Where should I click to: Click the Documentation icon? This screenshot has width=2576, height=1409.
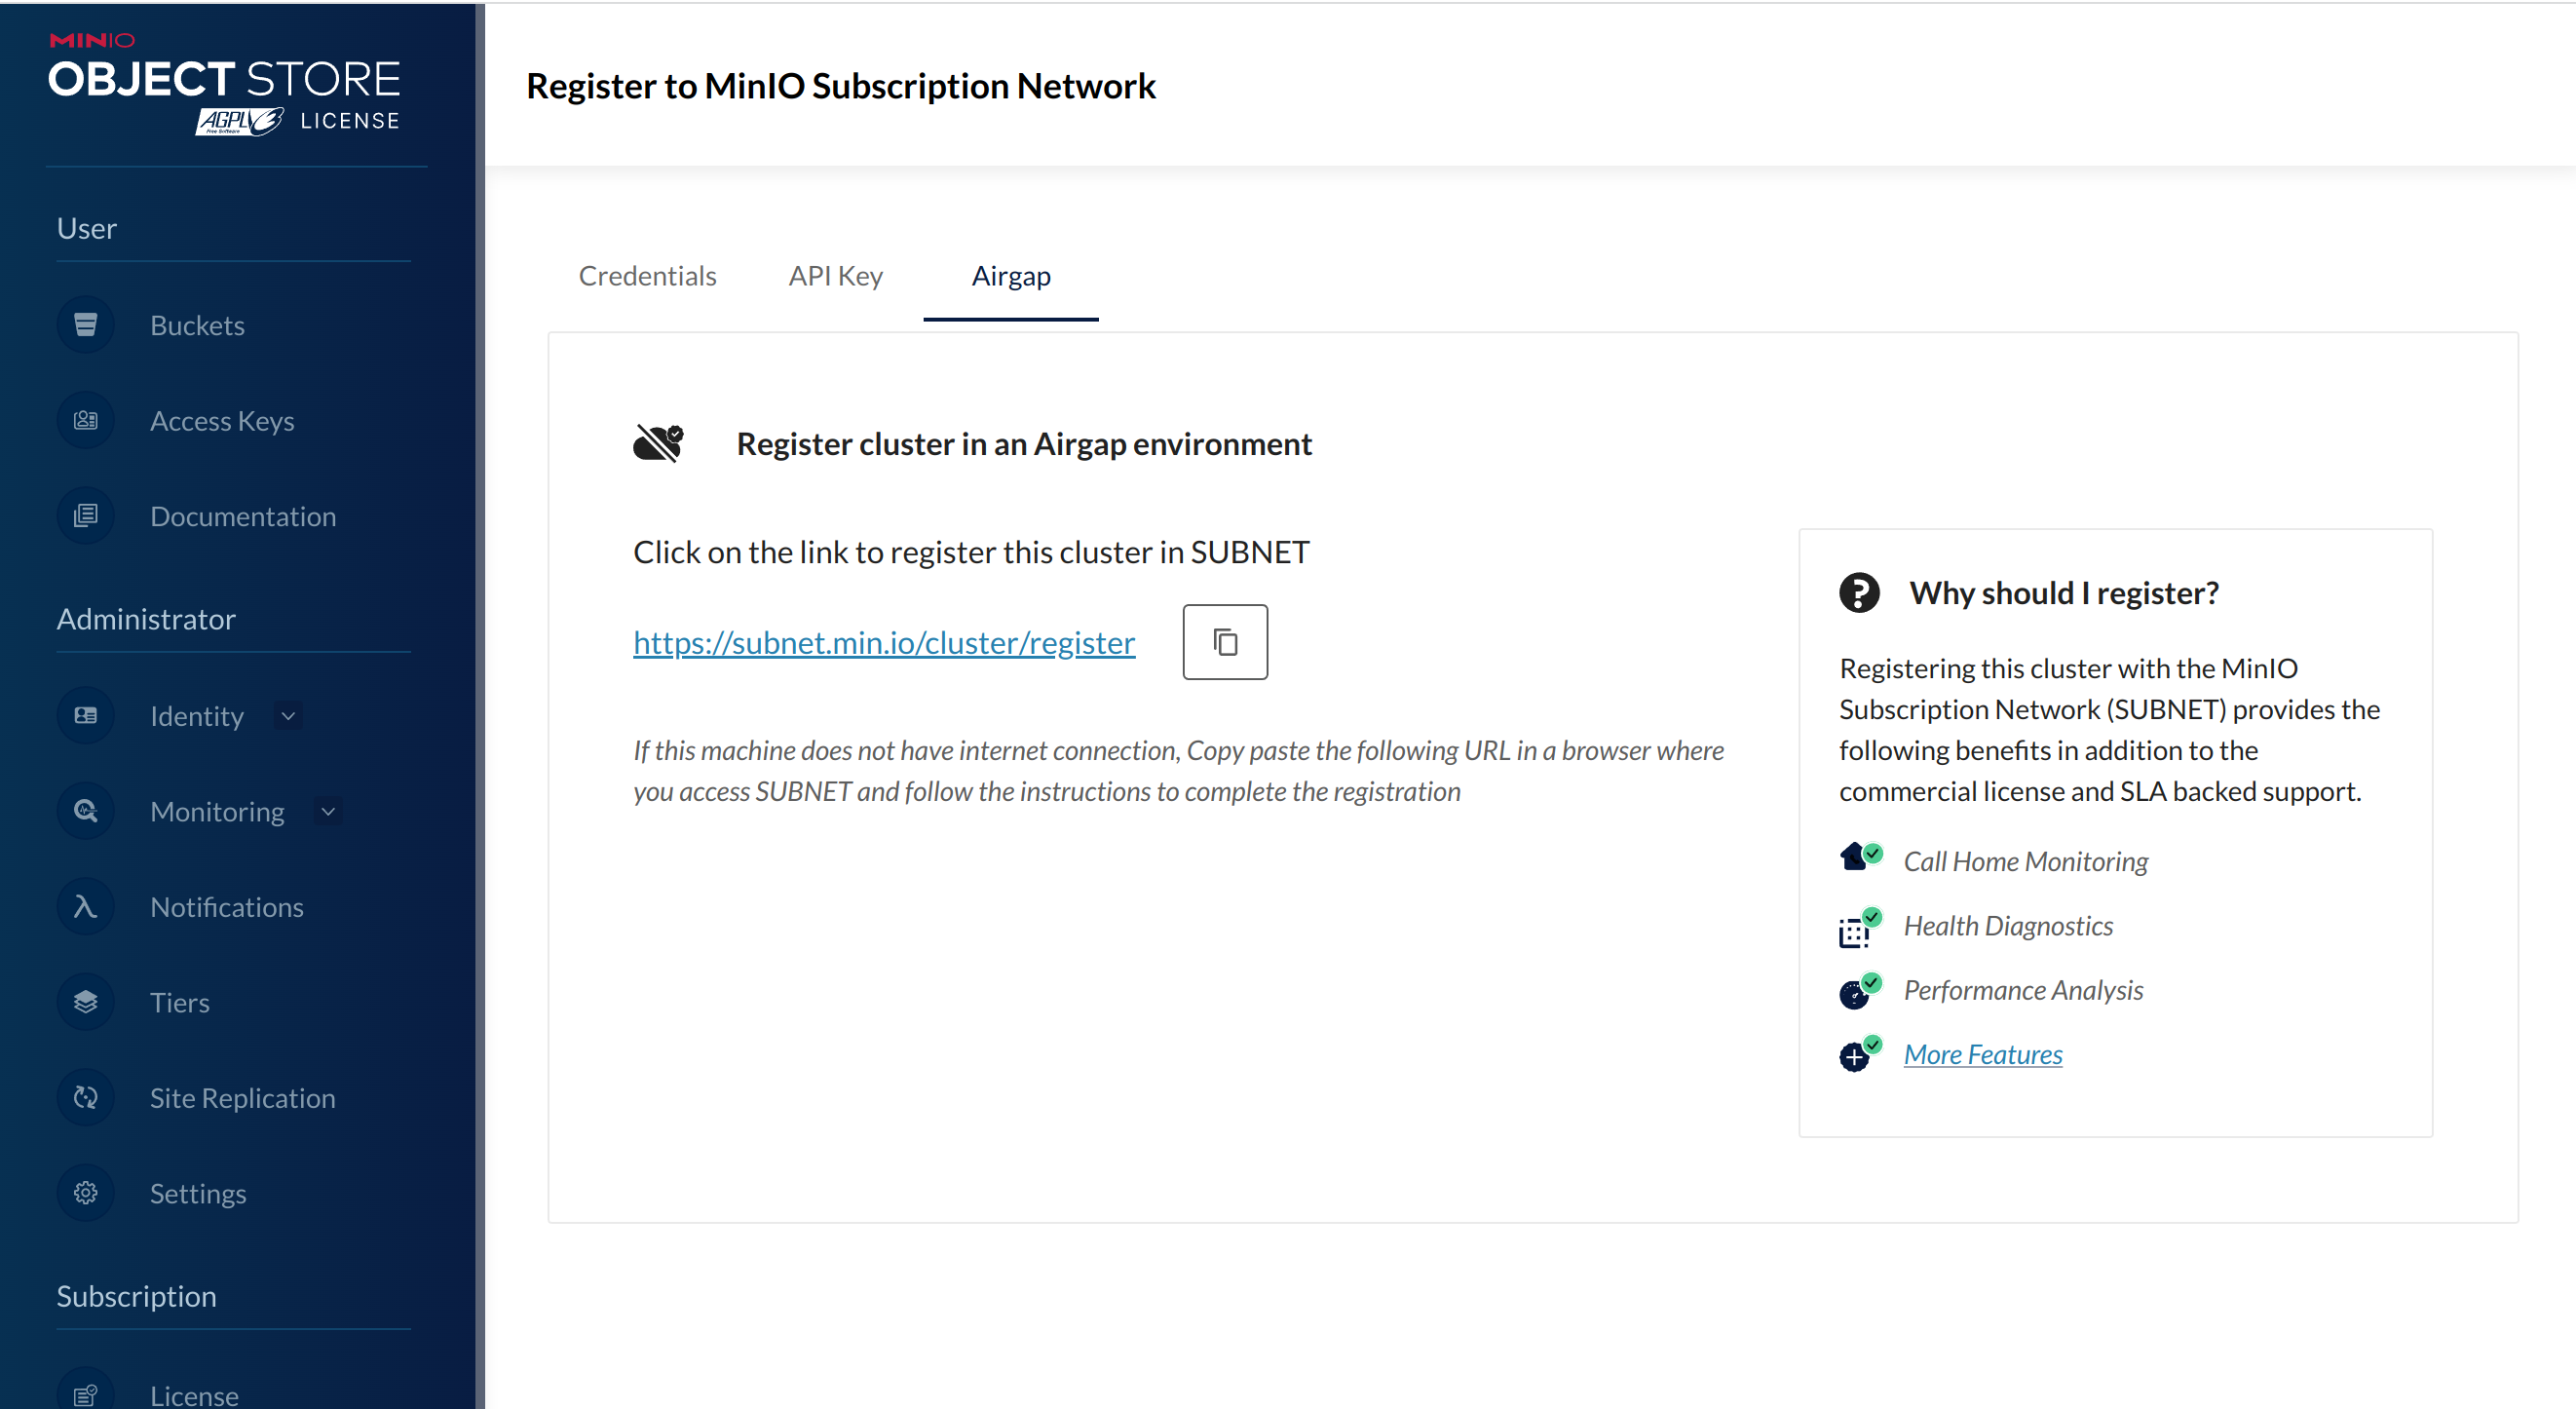pyautogui.click(x=85, y=515)
